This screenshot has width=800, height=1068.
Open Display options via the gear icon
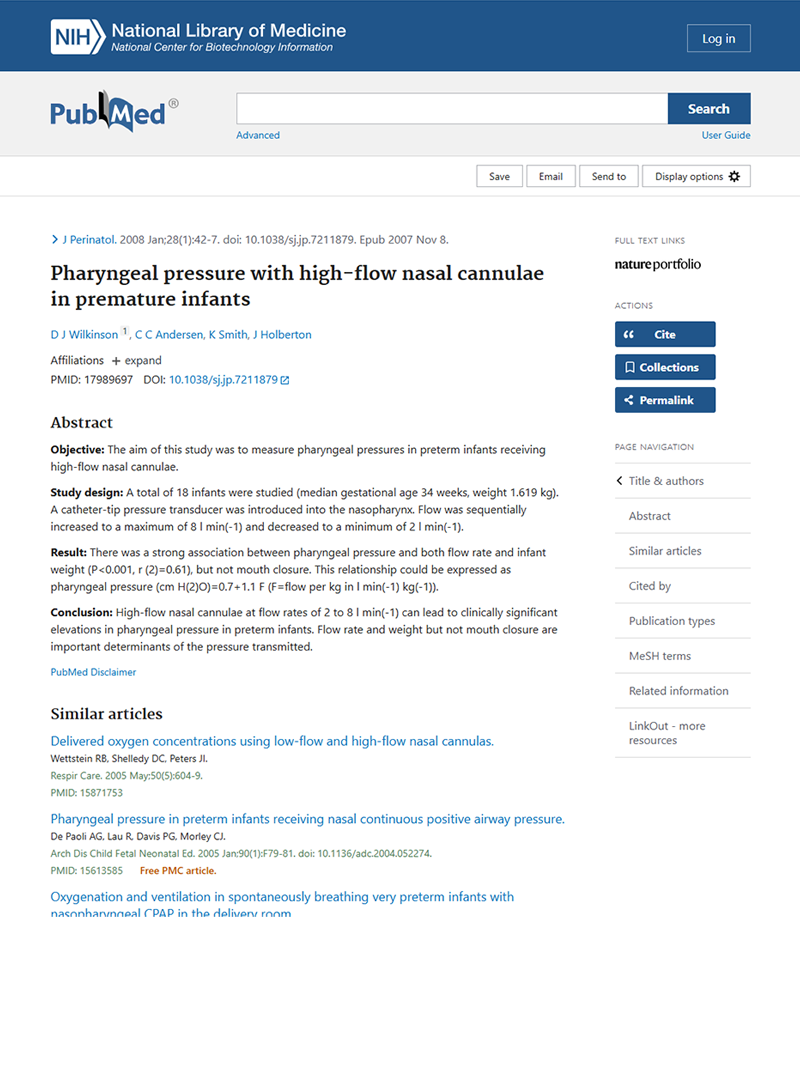pyautogui.click(x=735, y=175)
